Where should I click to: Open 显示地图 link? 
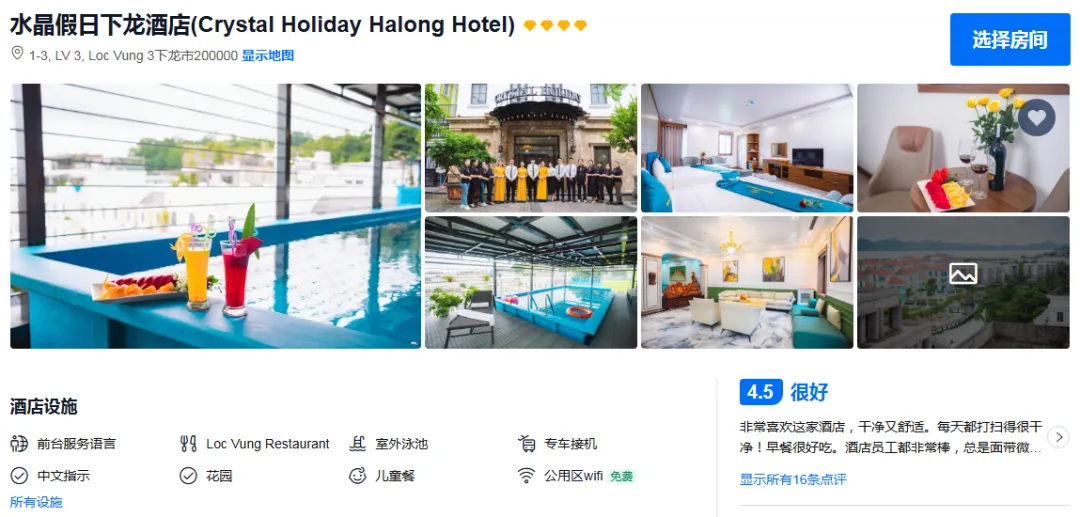click(268, 56)
